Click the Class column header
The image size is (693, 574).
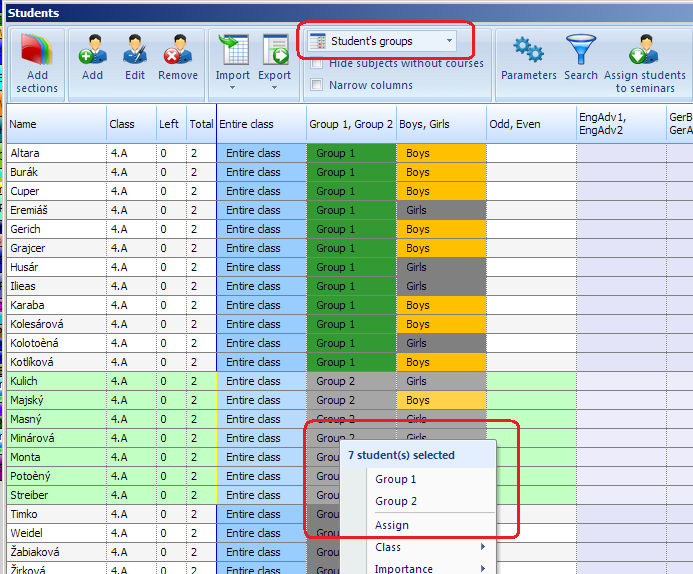tap(131, 124)
